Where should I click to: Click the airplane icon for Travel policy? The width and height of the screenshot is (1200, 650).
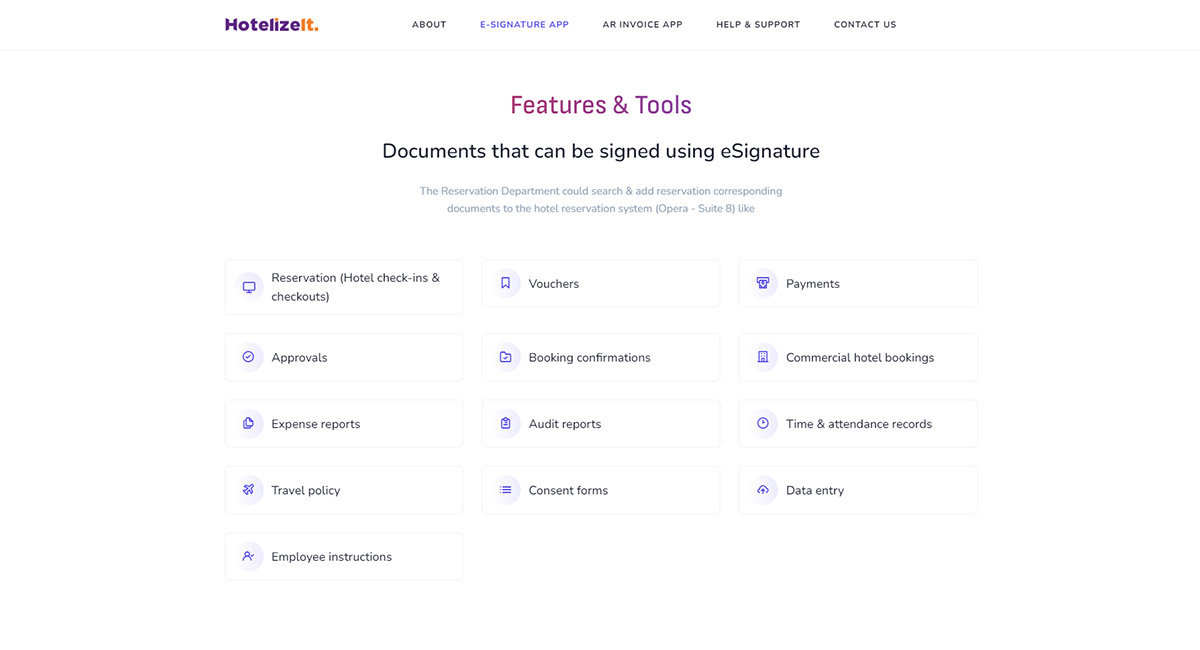pyautogui.click(x=249, y=490)
